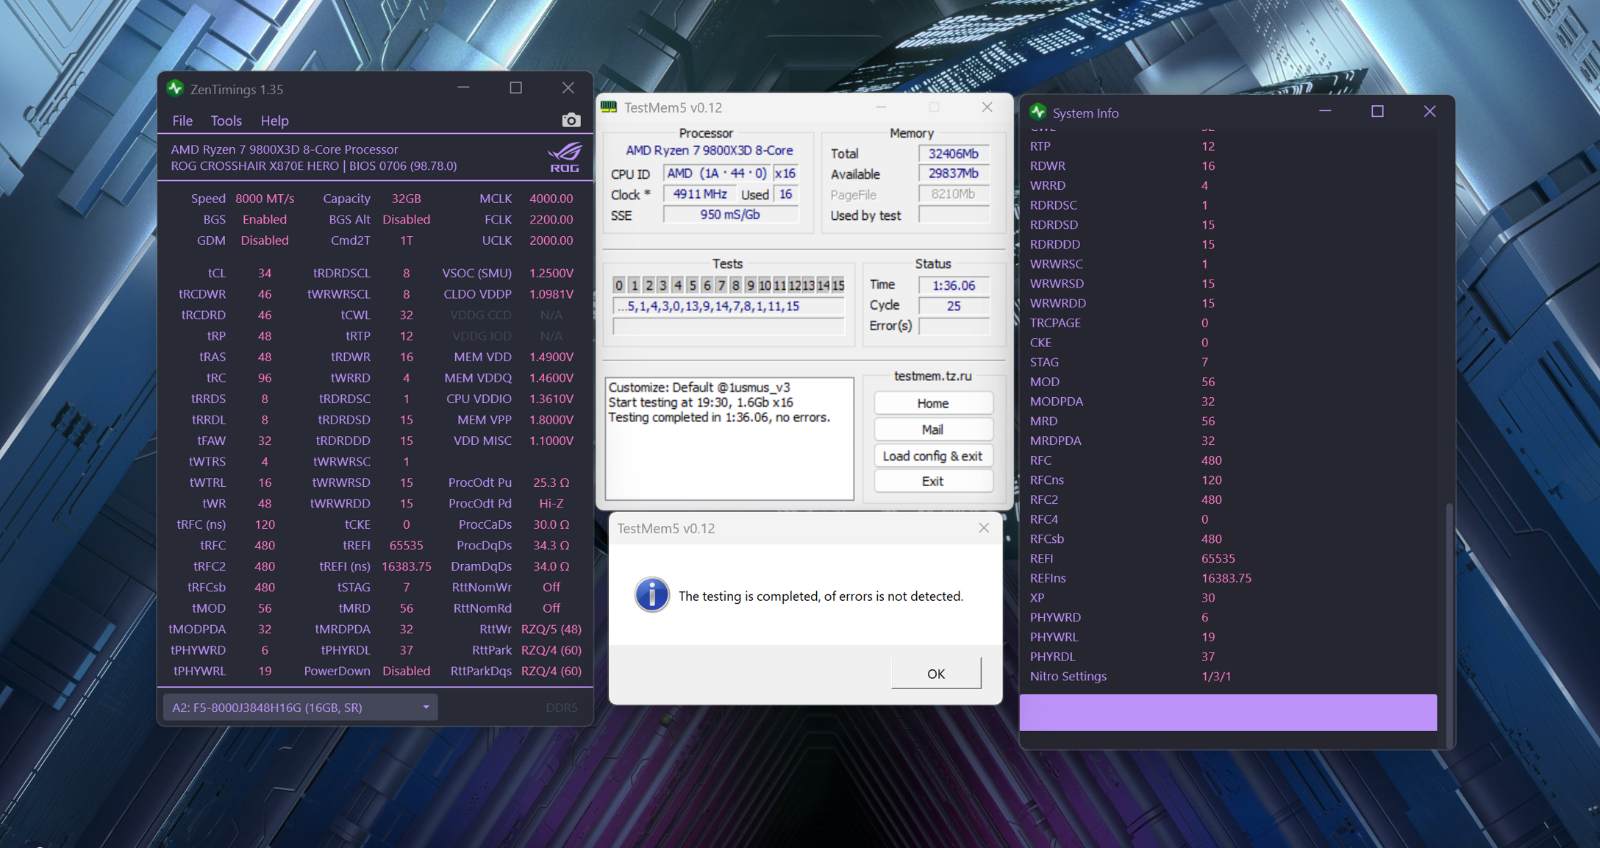Open the File menu in ZenTimings
The image size is (1600, 848).
pos(182,121)
